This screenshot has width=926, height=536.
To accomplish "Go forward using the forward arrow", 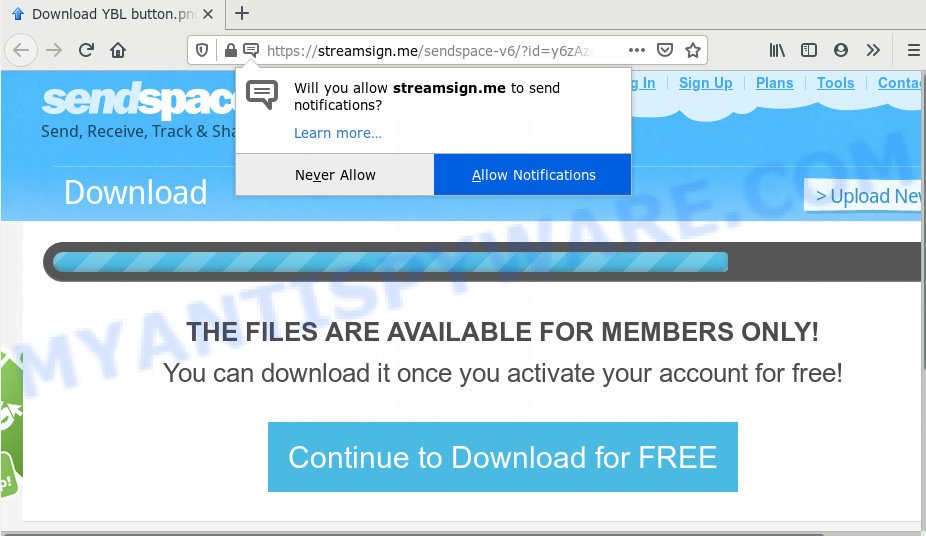I will tap(54, 50).
